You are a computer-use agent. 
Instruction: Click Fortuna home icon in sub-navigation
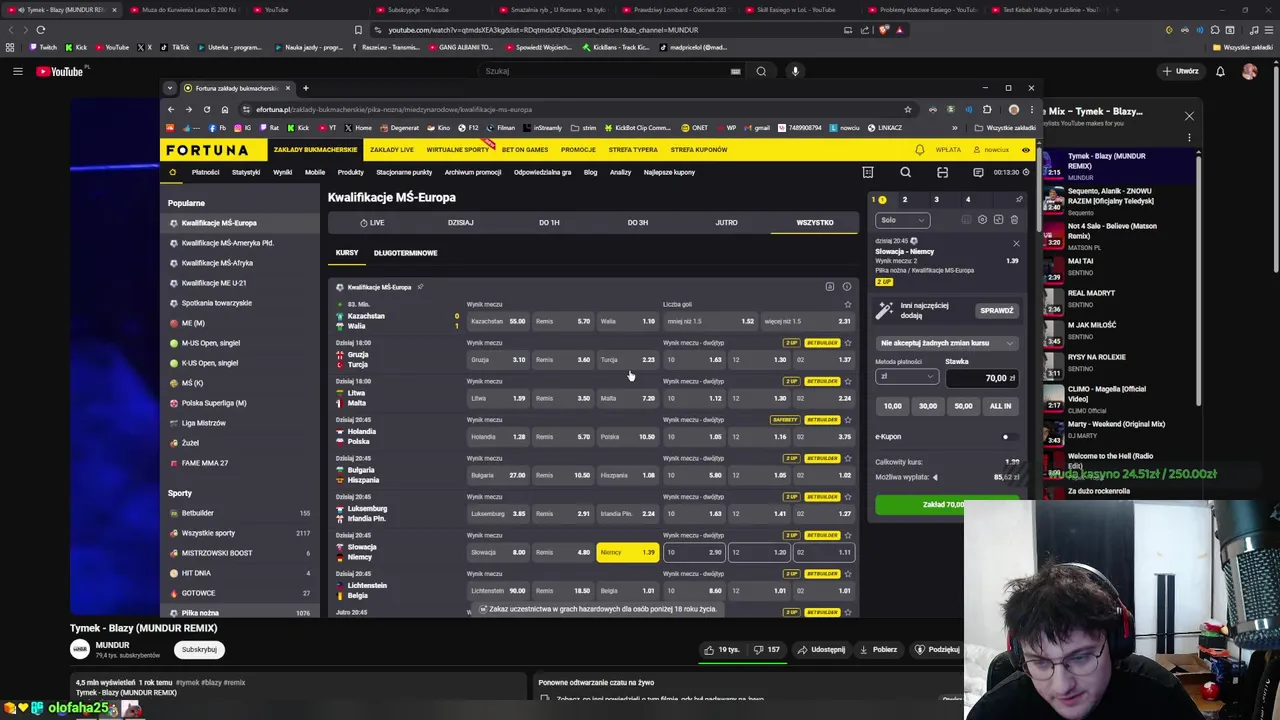pos(172,172)
